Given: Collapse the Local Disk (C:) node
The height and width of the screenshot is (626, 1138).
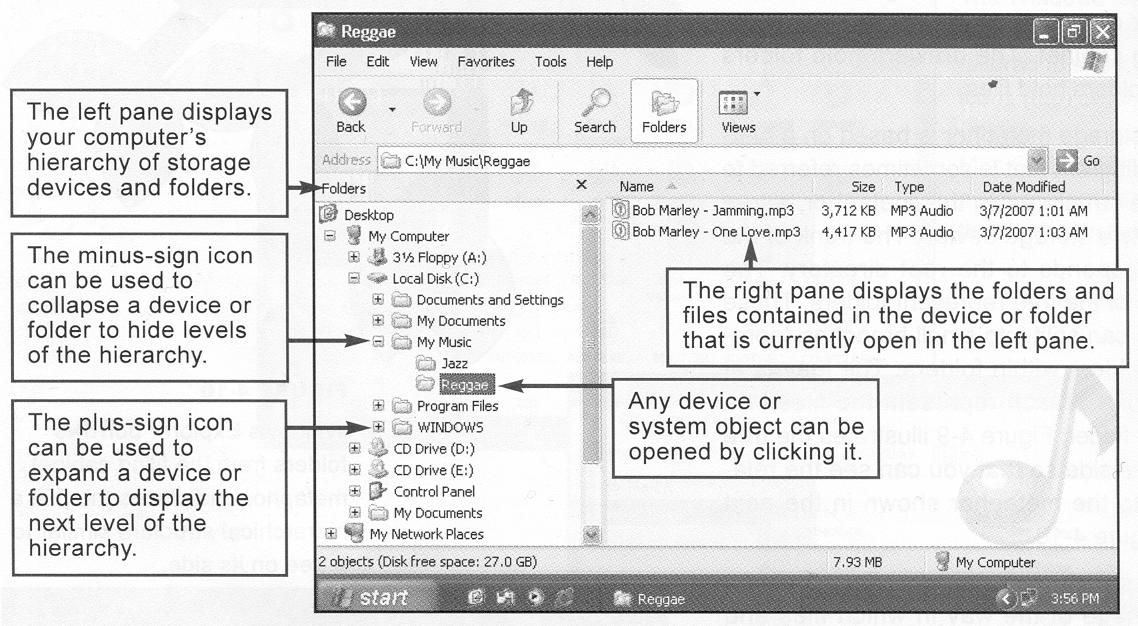Looking at the screenshot, I should pos(353,278).
